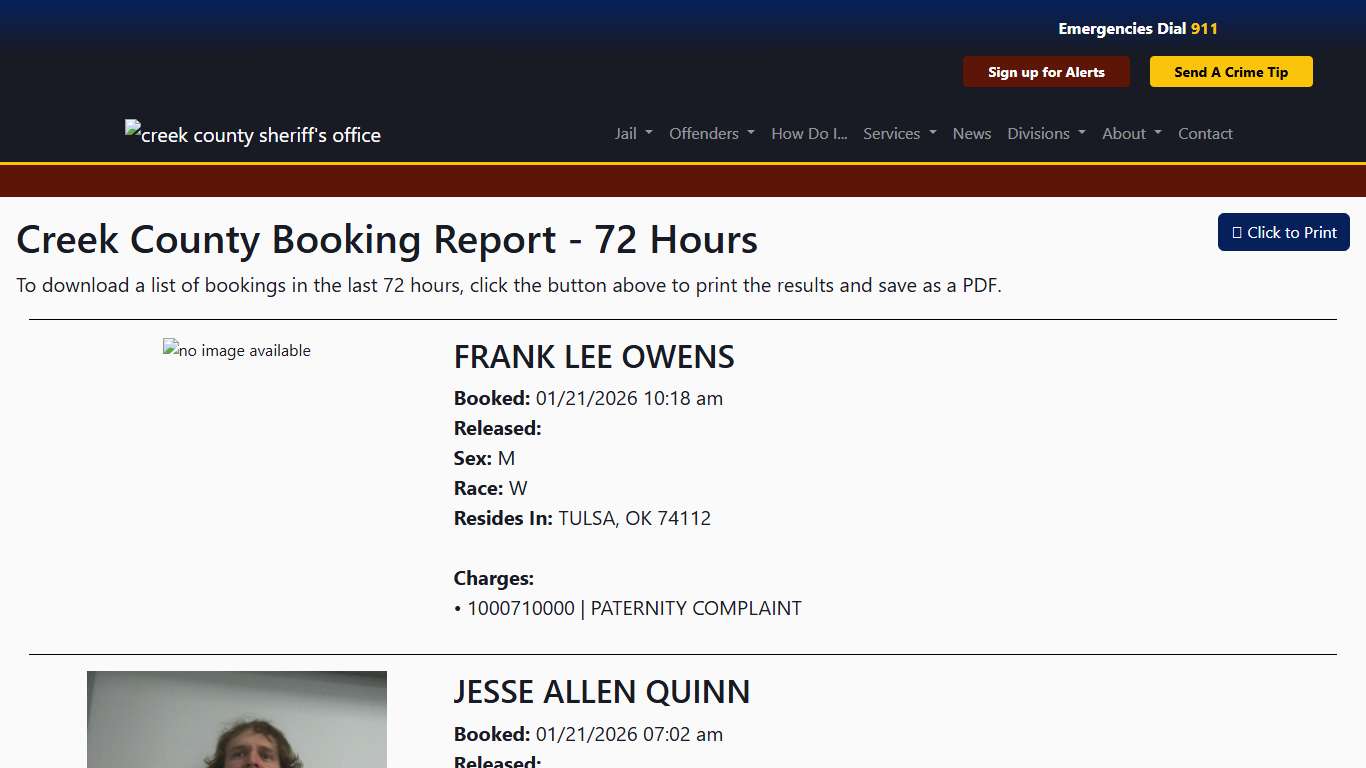Click the name FRANK LEE OWENS
This screenshot has width=1366, height=768.
[x=593, y=357]
